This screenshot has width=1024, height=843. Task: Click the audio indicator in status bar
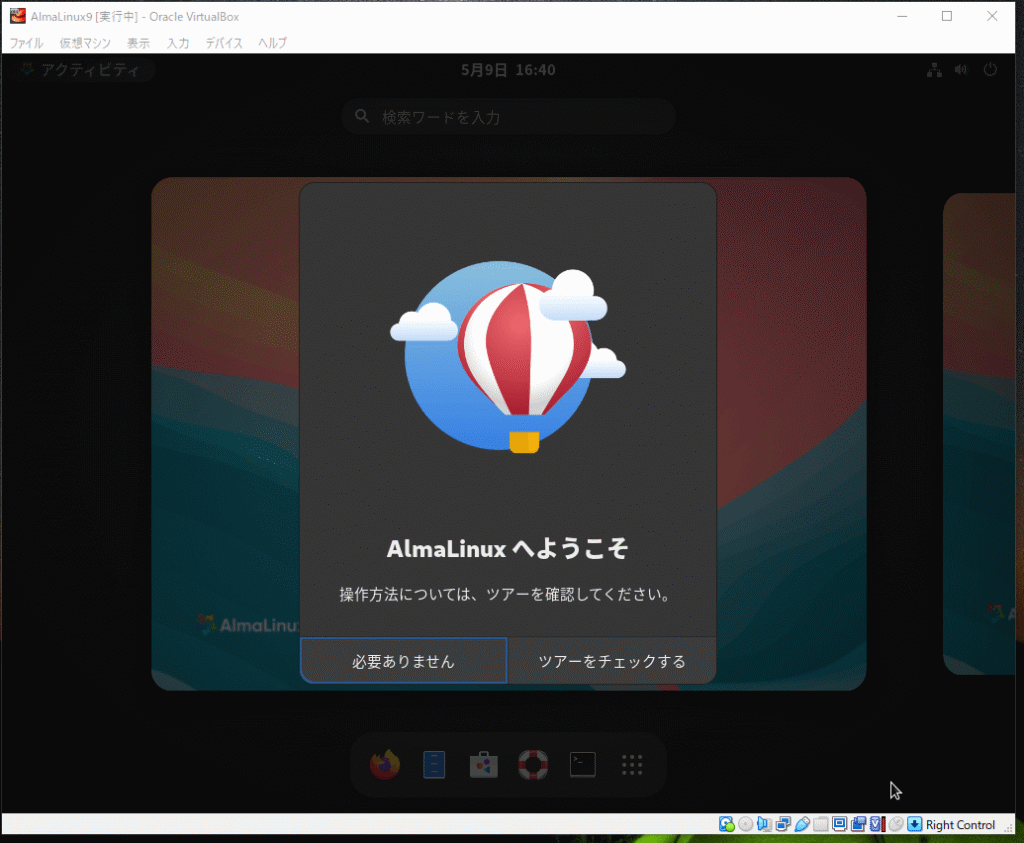point(764,824)
